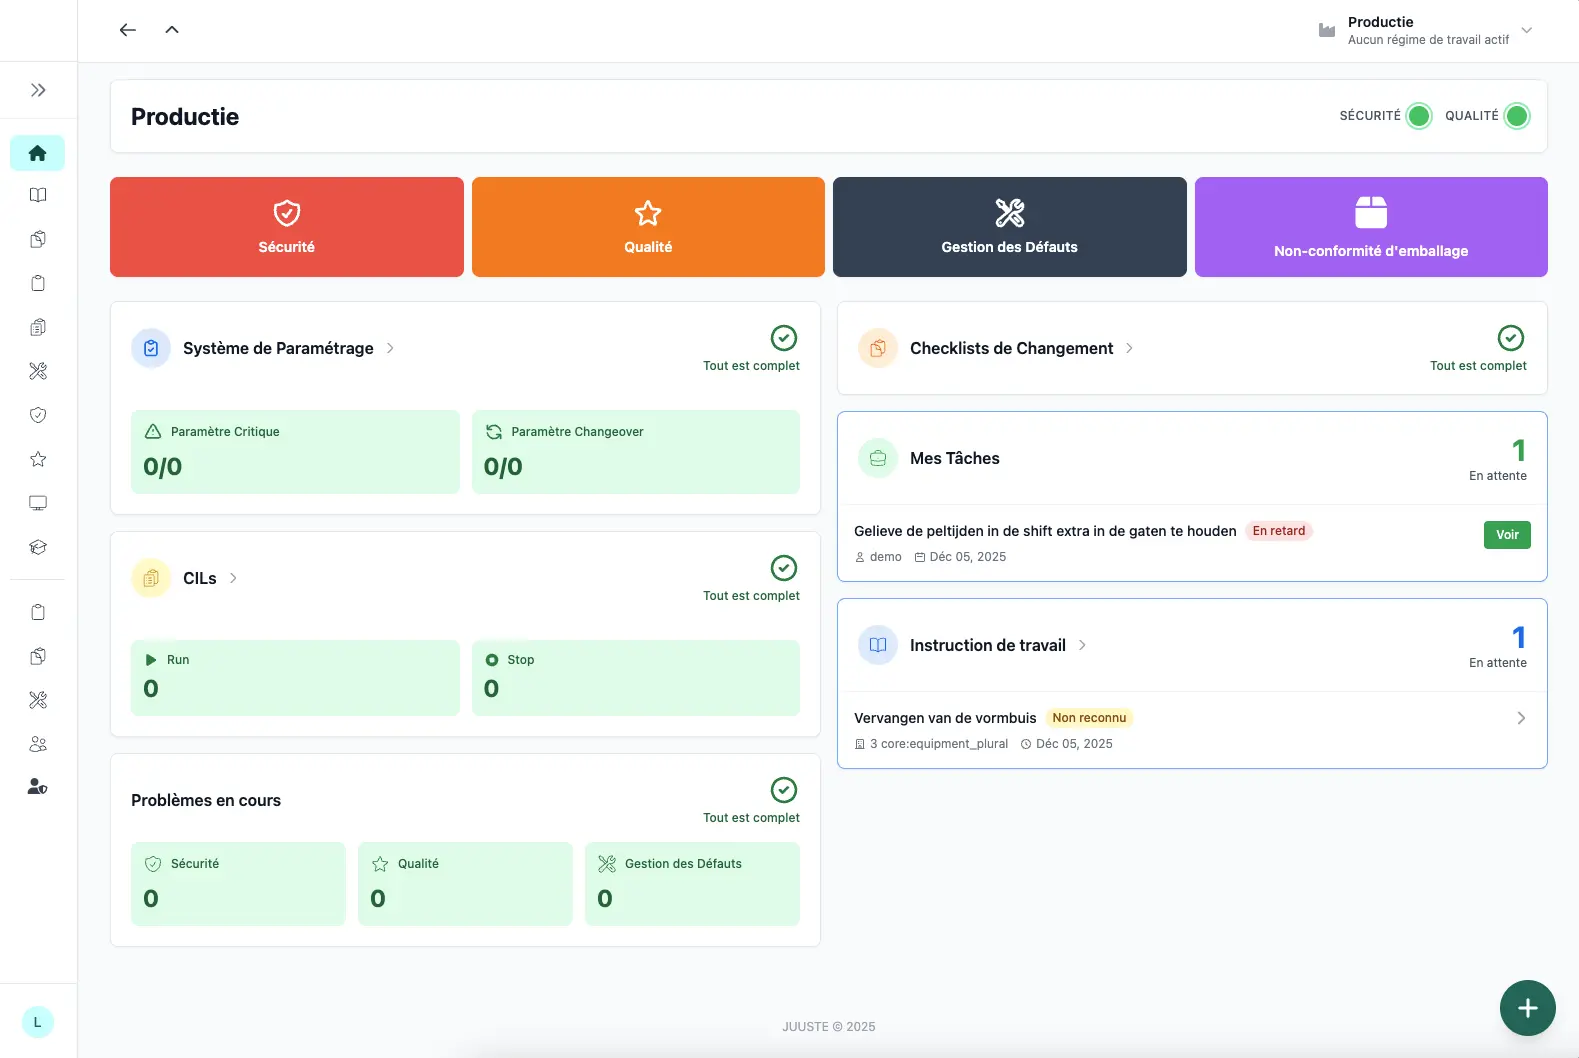Open the Stop 0 tile
This screenshot has width=1579, height=1058.
636,678
